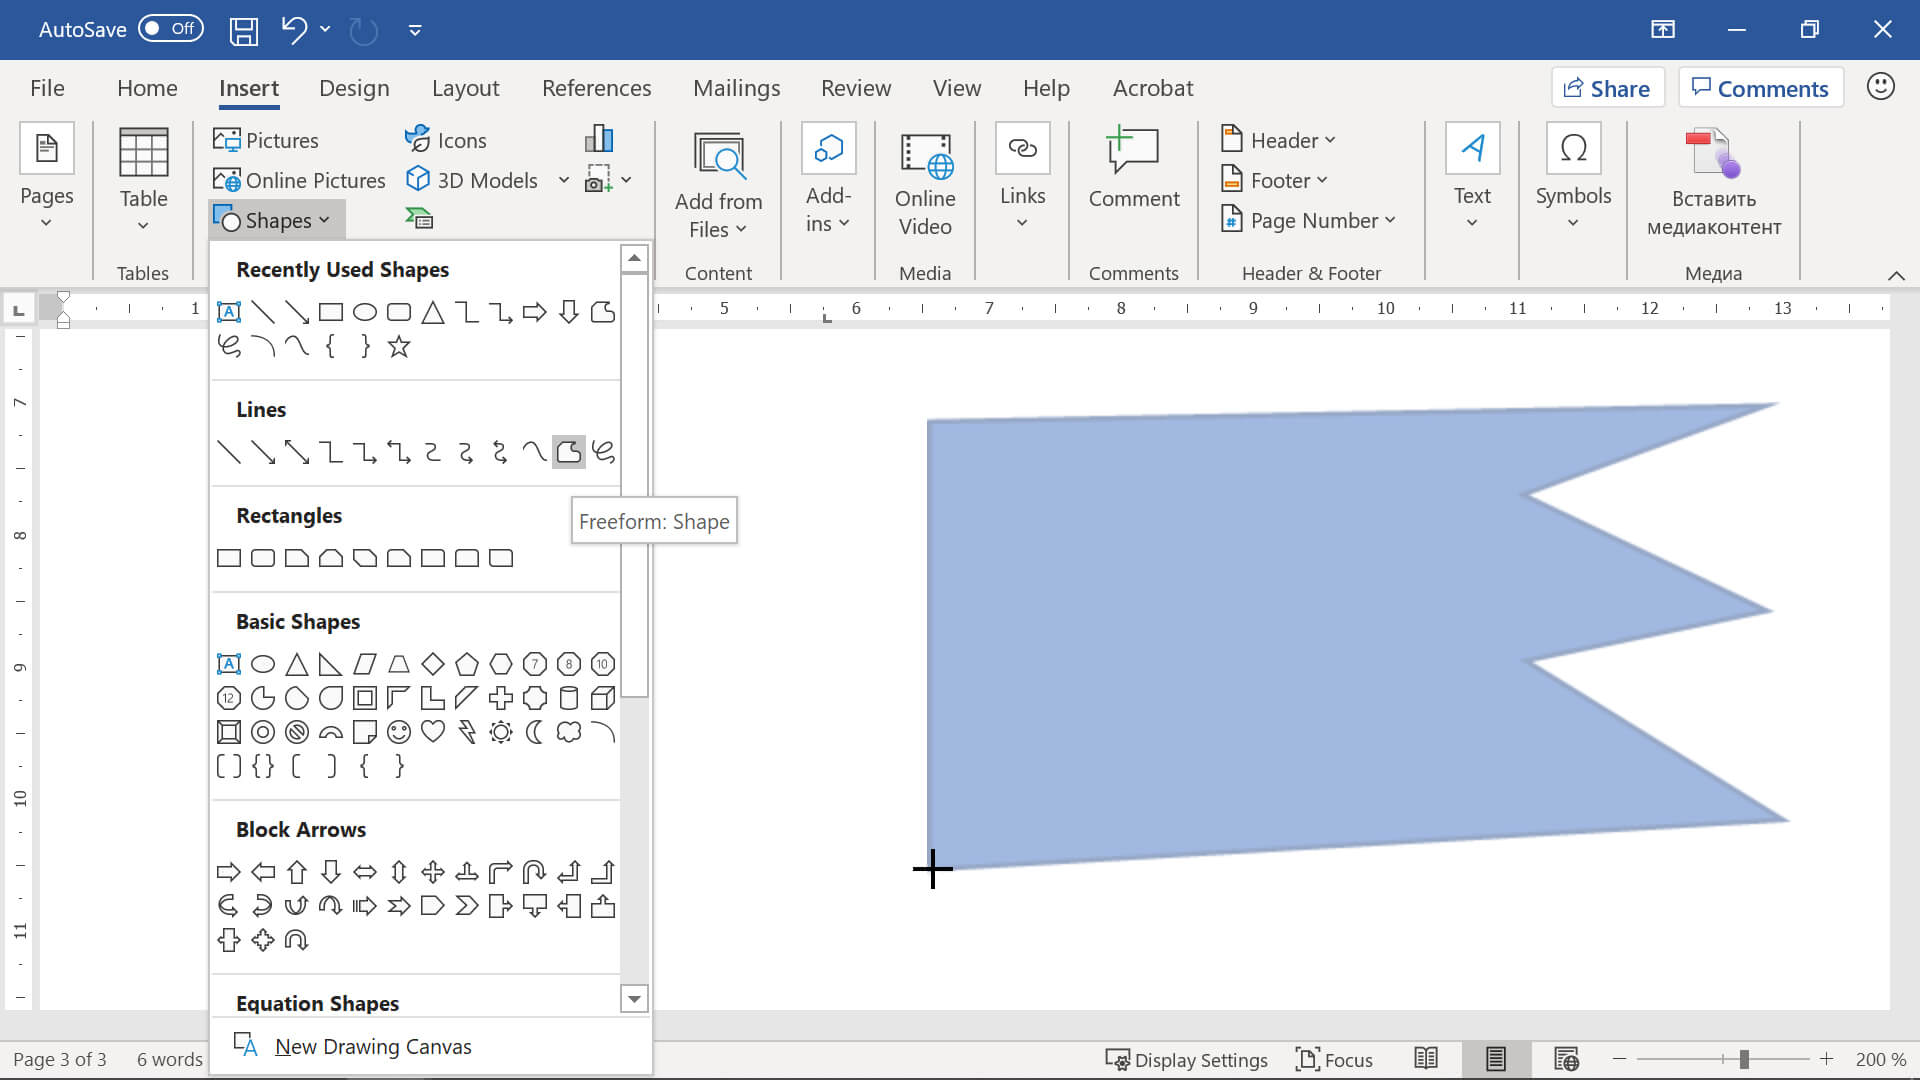1920x1080 pixels.
Task: Pick the heart shape in Basic Shapes
Action: pos(433,732)
